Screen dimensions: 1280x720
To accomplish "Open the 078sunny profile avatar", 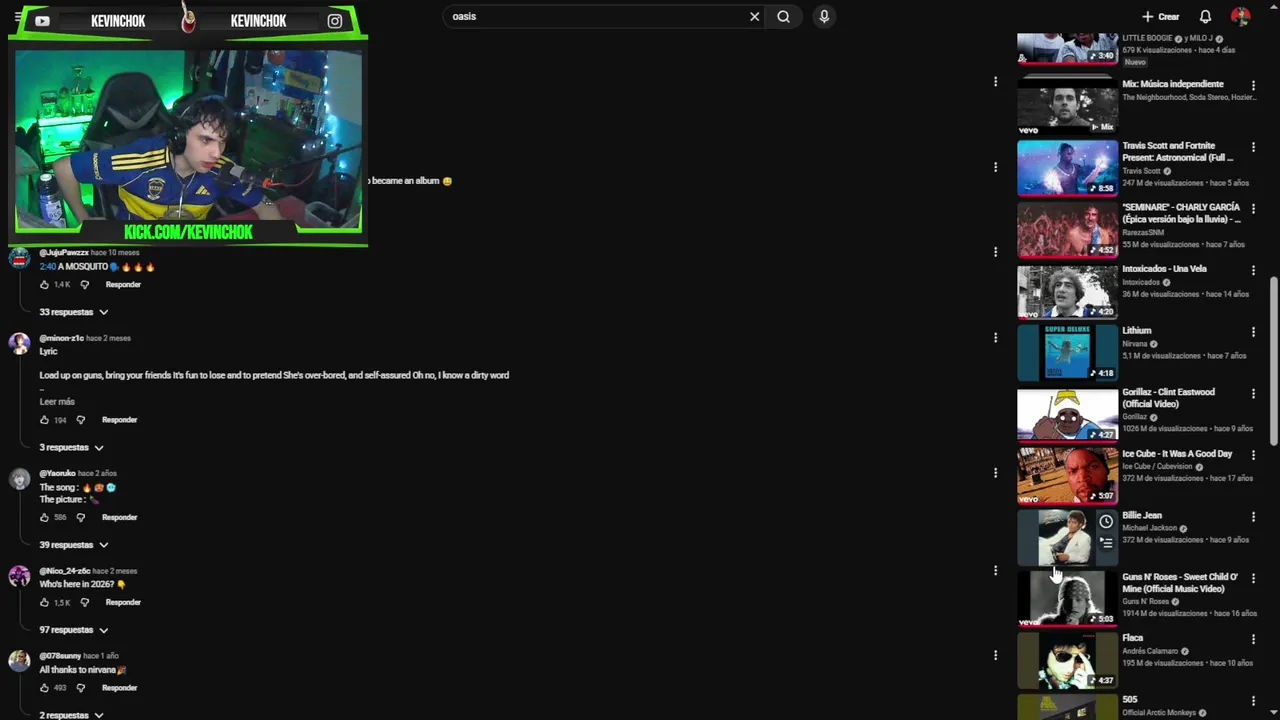I will [19, 661].
